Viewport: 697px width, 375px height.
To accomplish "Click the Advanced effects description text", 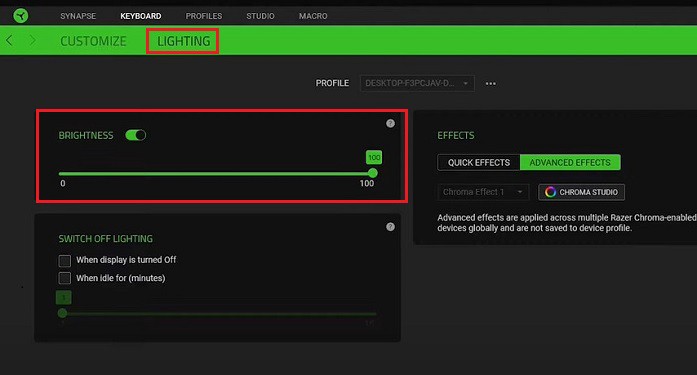I will tap(567, 223).
